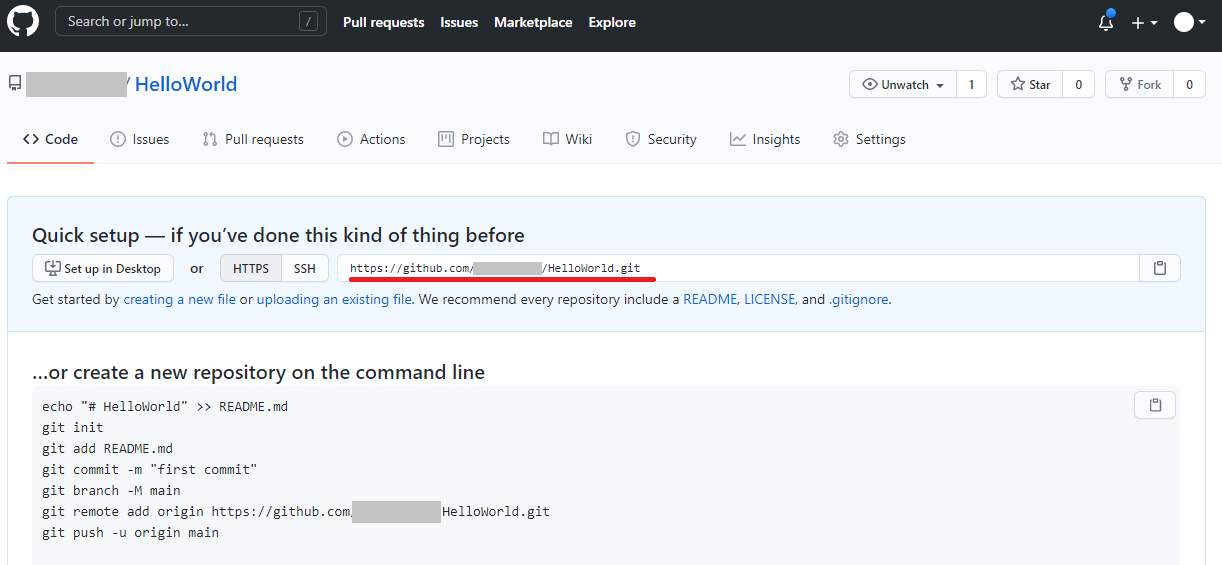The height and width of the screenshot is (565, 1222).
Task: Click the Quick setup heading
Action: coord(278,236)
